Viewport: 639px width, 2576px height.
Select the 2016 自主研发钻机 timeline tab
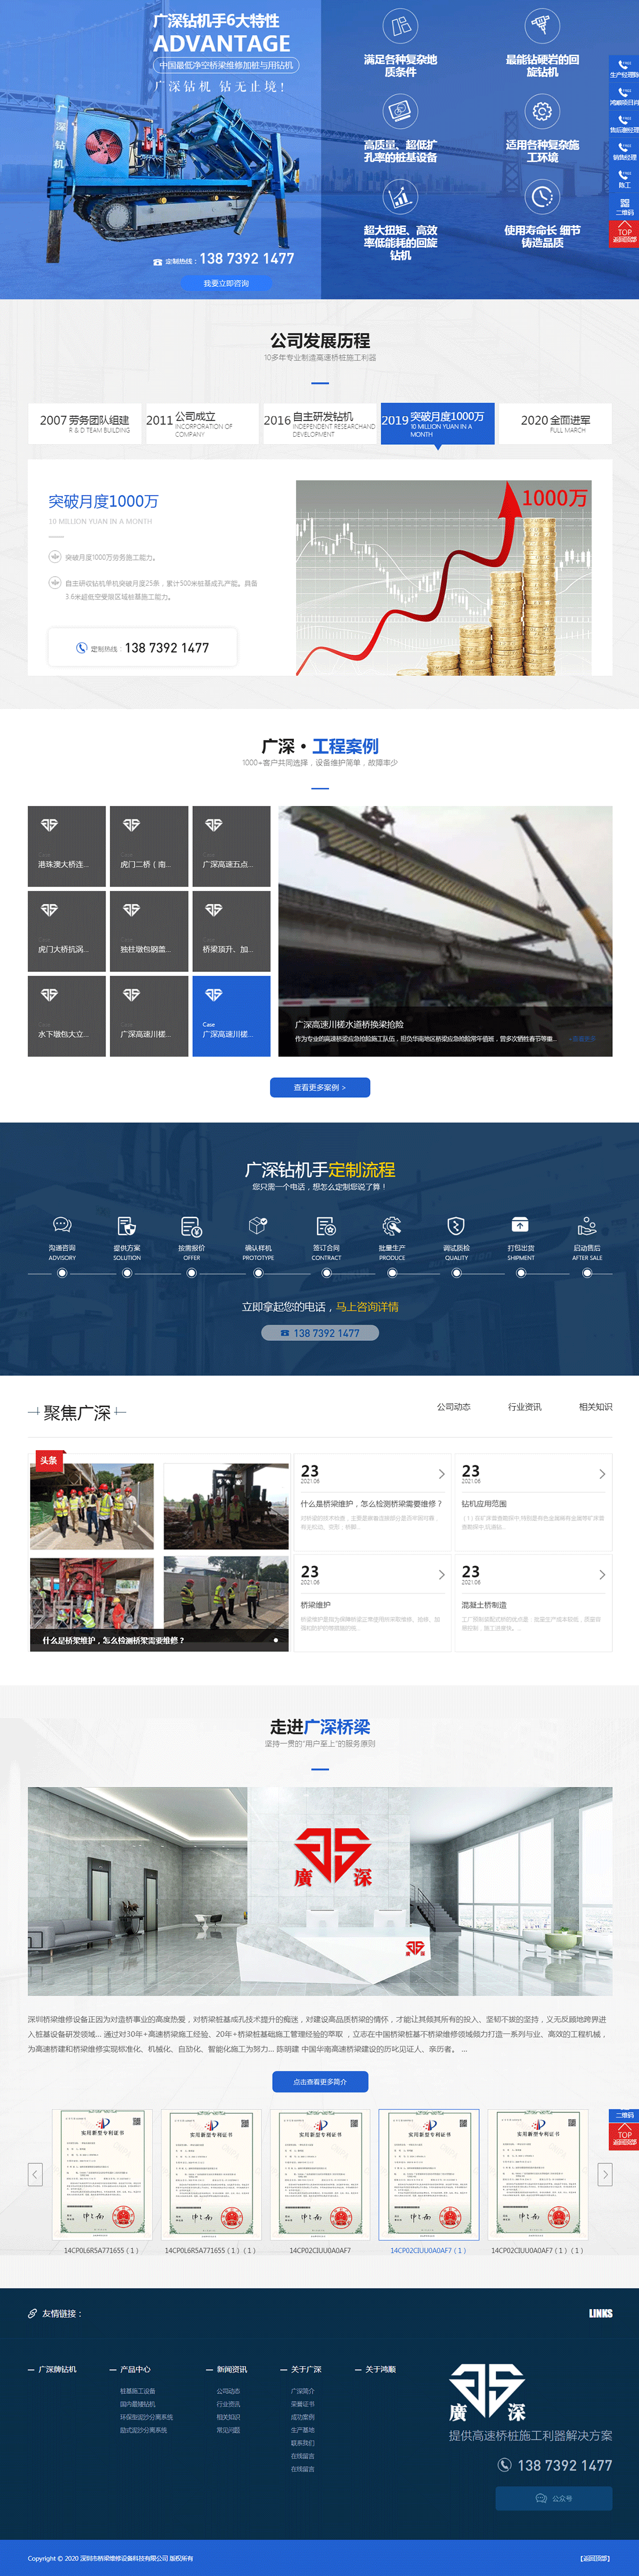click(x=320, y=424)
